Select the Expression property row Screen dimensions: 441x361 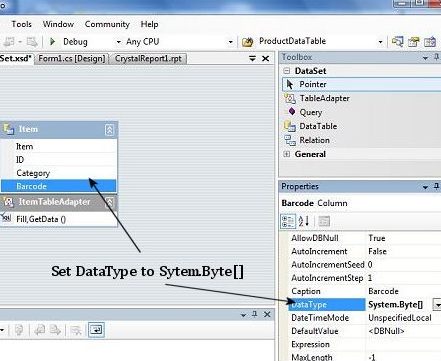pyautogui.click(x=365, y=345)
